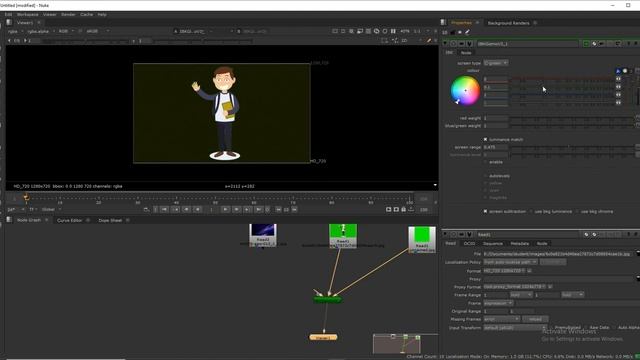Open the rgba.alpha channel dropdown
This screenshot has width=640, height=360.
point(41,31)
